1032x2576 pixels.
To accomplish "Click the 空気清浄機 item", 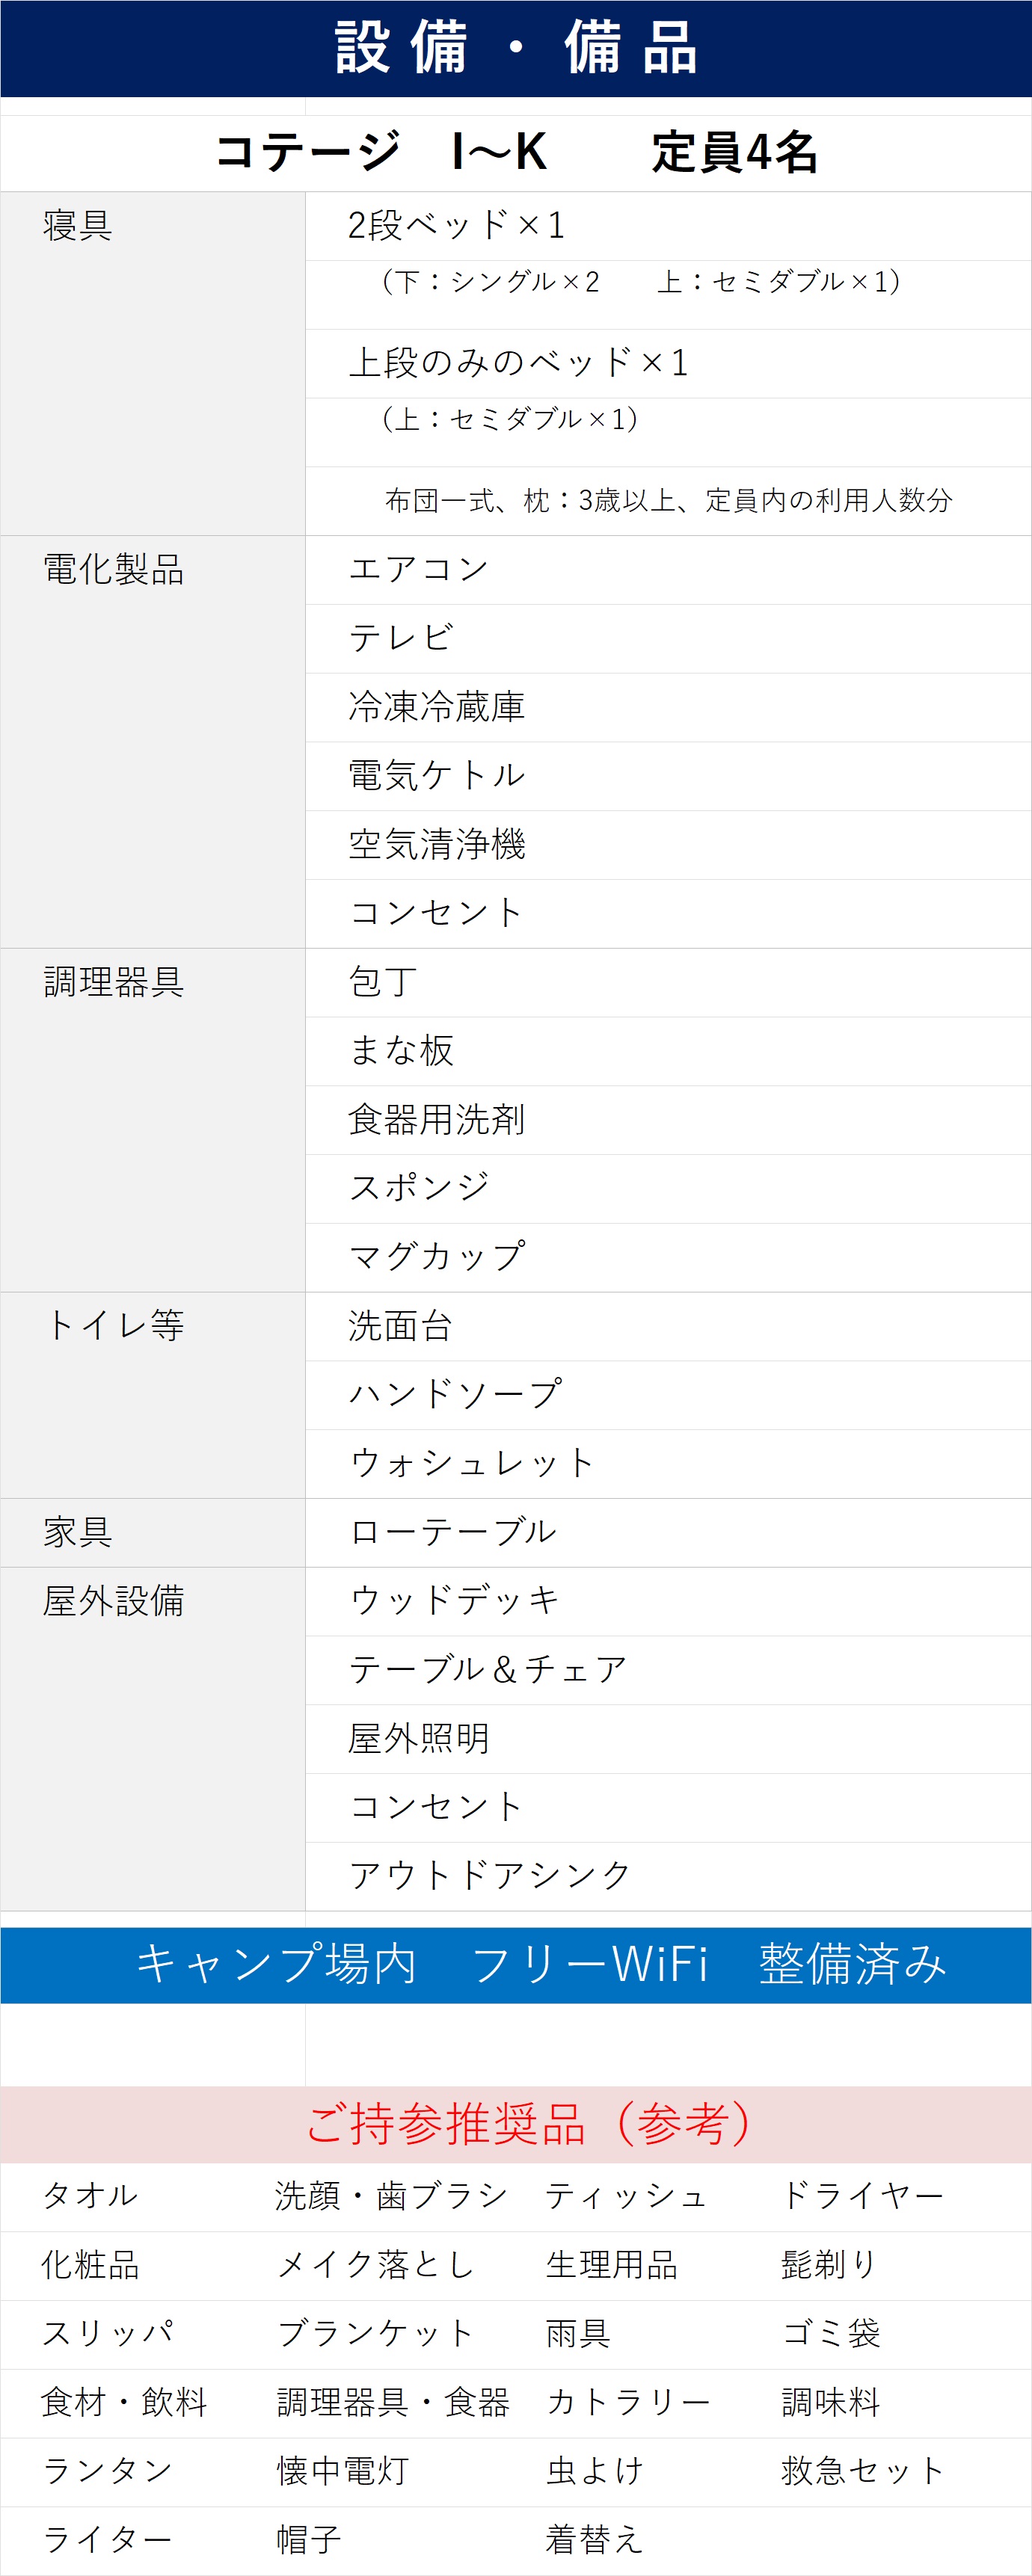I will [436, 845].
